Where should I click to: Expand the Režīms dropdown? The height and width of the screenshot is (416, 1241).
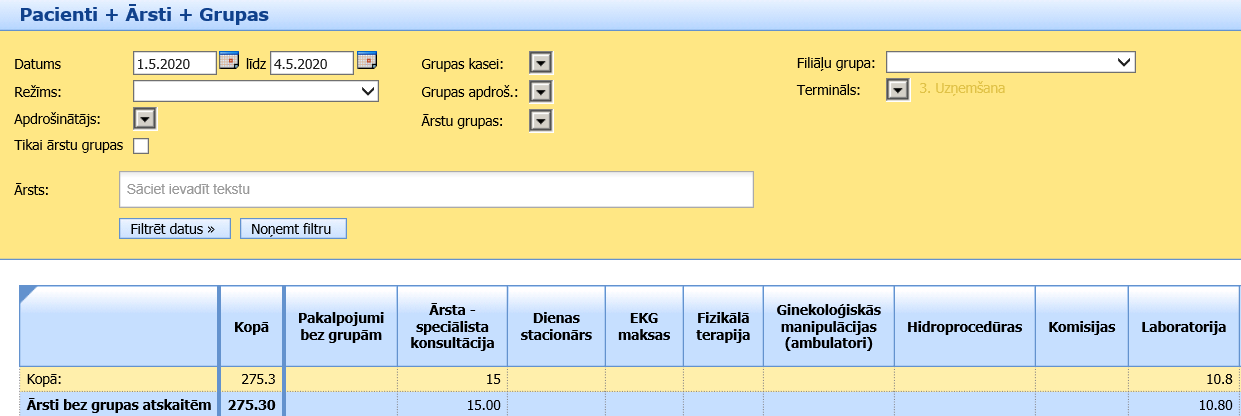[256, 92]
